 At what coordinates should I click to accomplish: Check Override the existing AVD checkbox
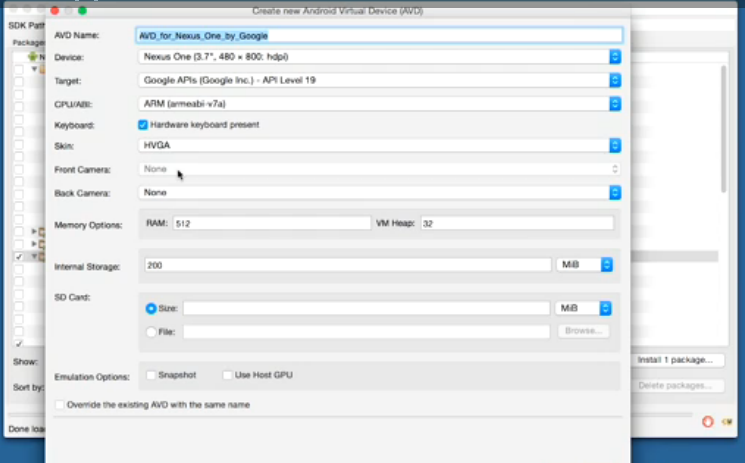tap(59, 405)
